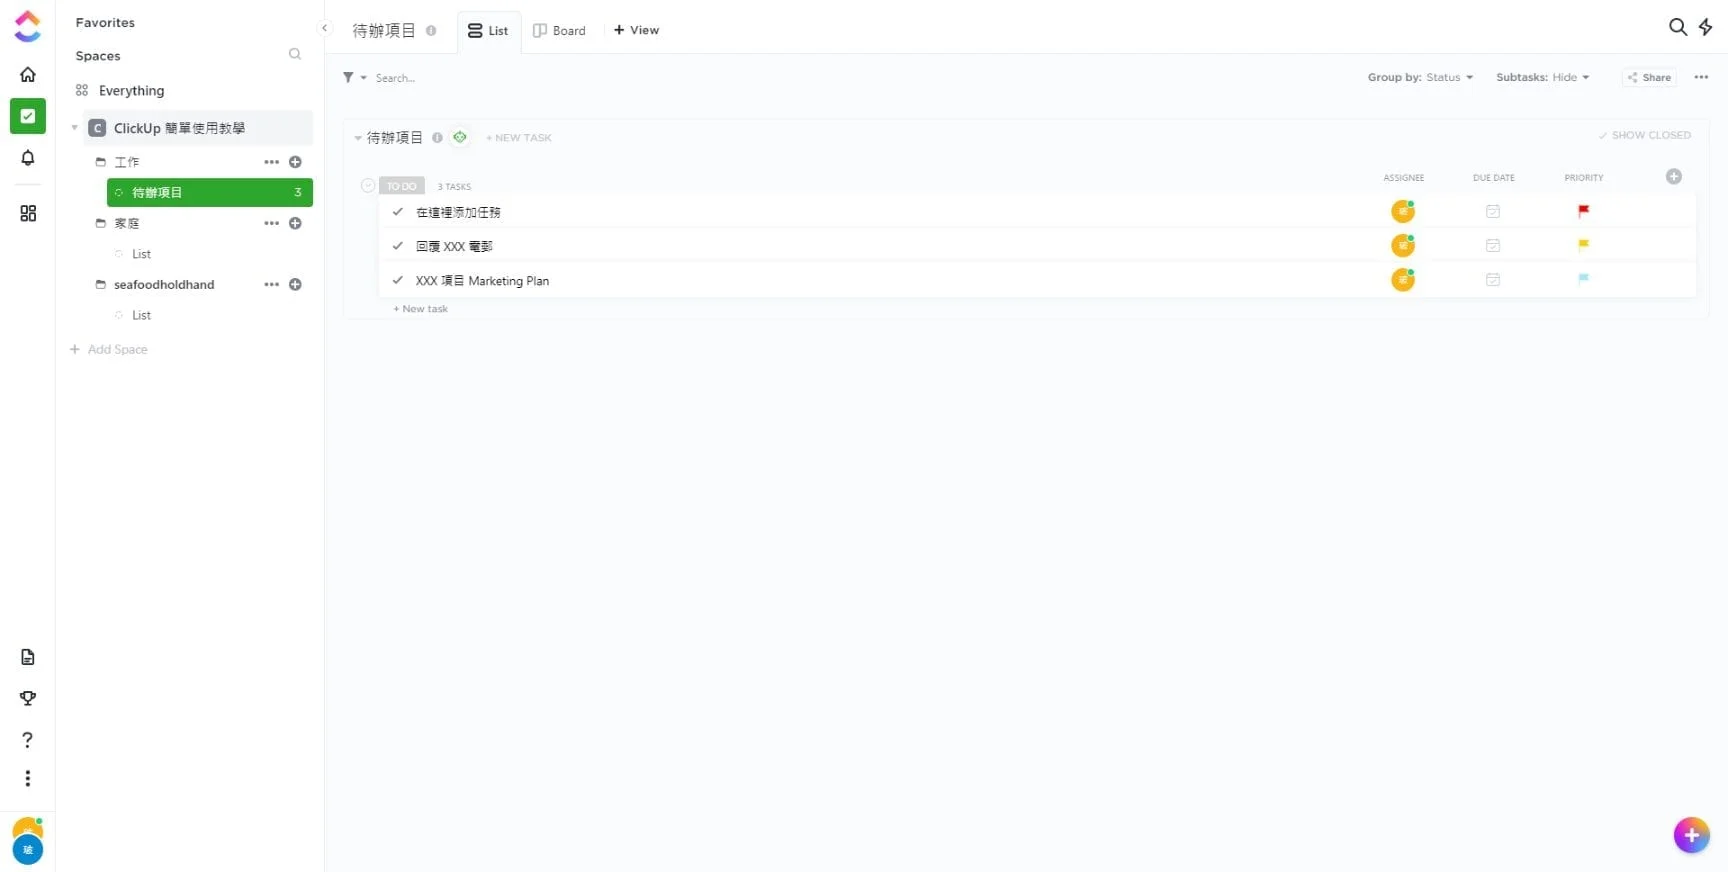Go to Home in left rail
The image size is (1728, 872).
[28, 74]
